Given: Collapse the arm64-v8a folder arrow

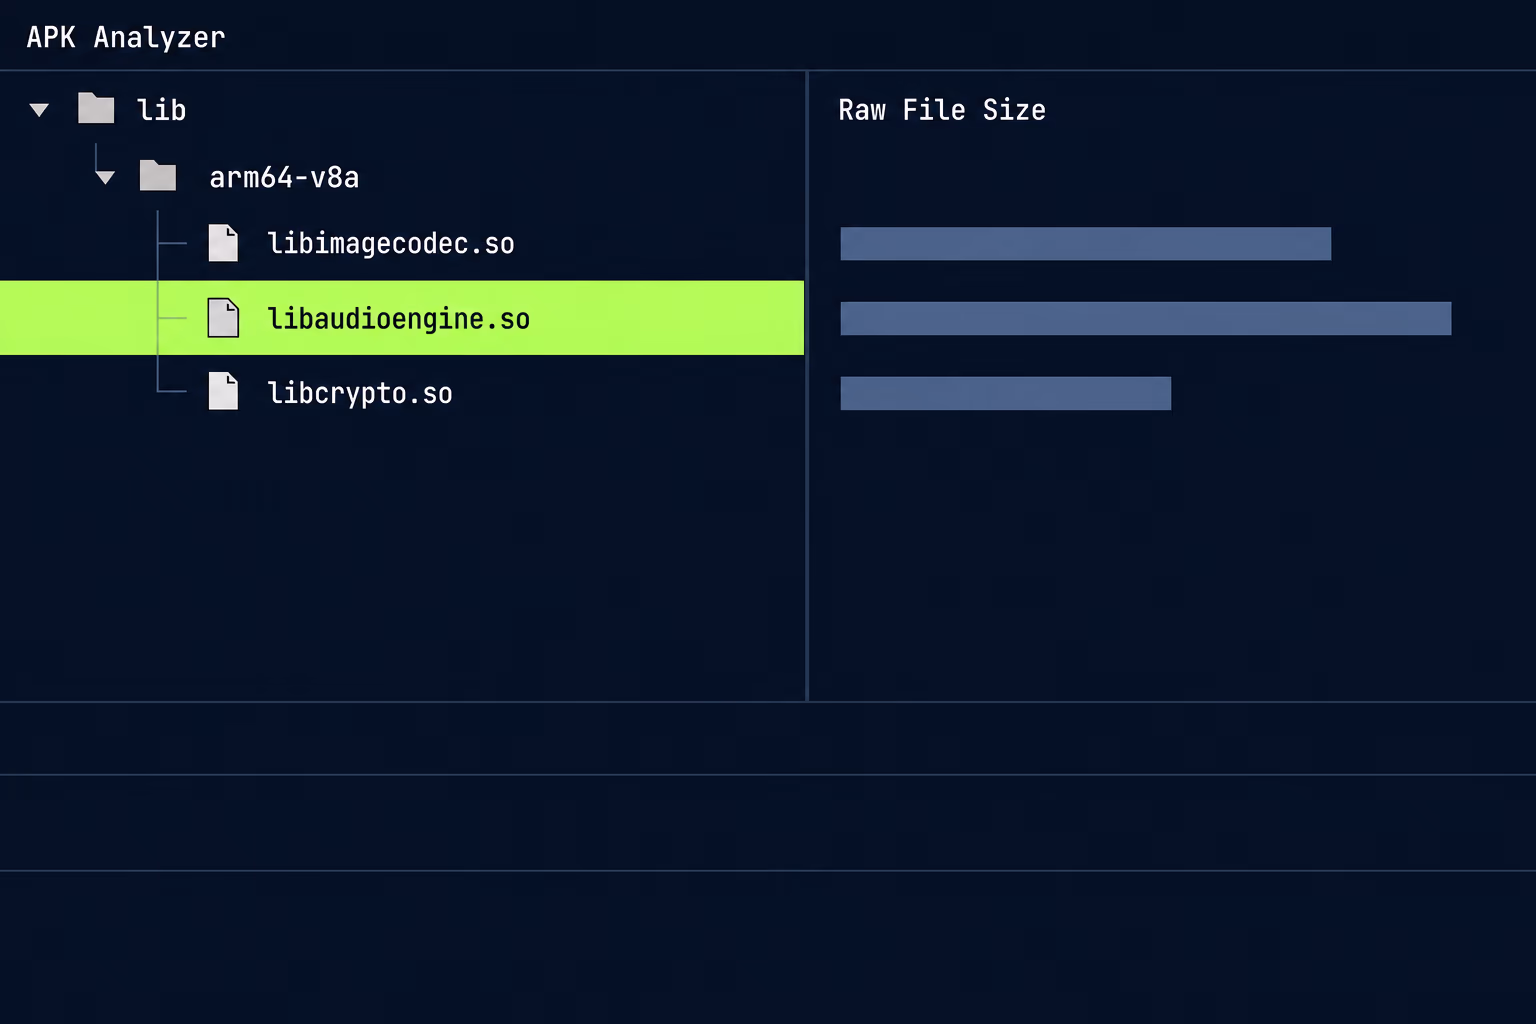Looking at the screenshot, I should [105, 178].
